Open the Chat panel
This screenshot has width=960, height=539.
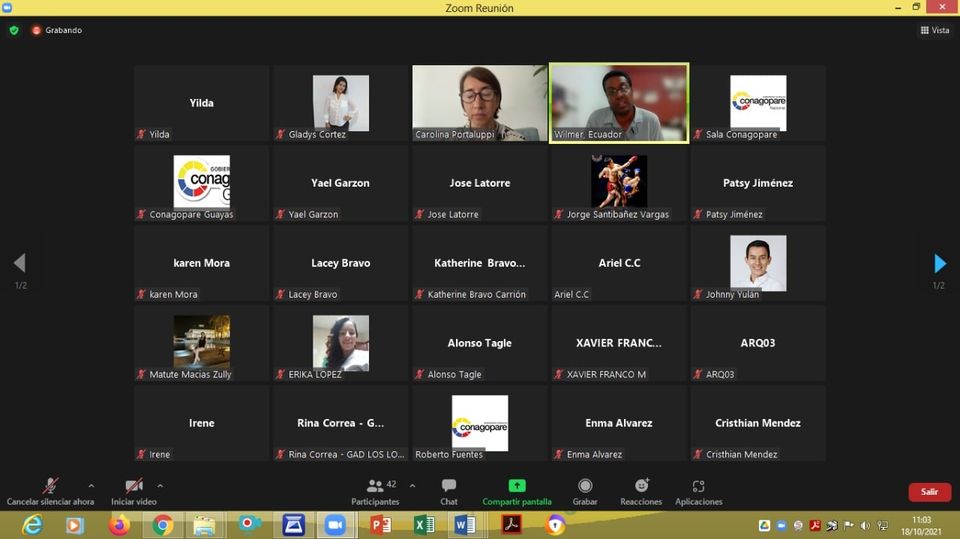click(x=449, y=486)
